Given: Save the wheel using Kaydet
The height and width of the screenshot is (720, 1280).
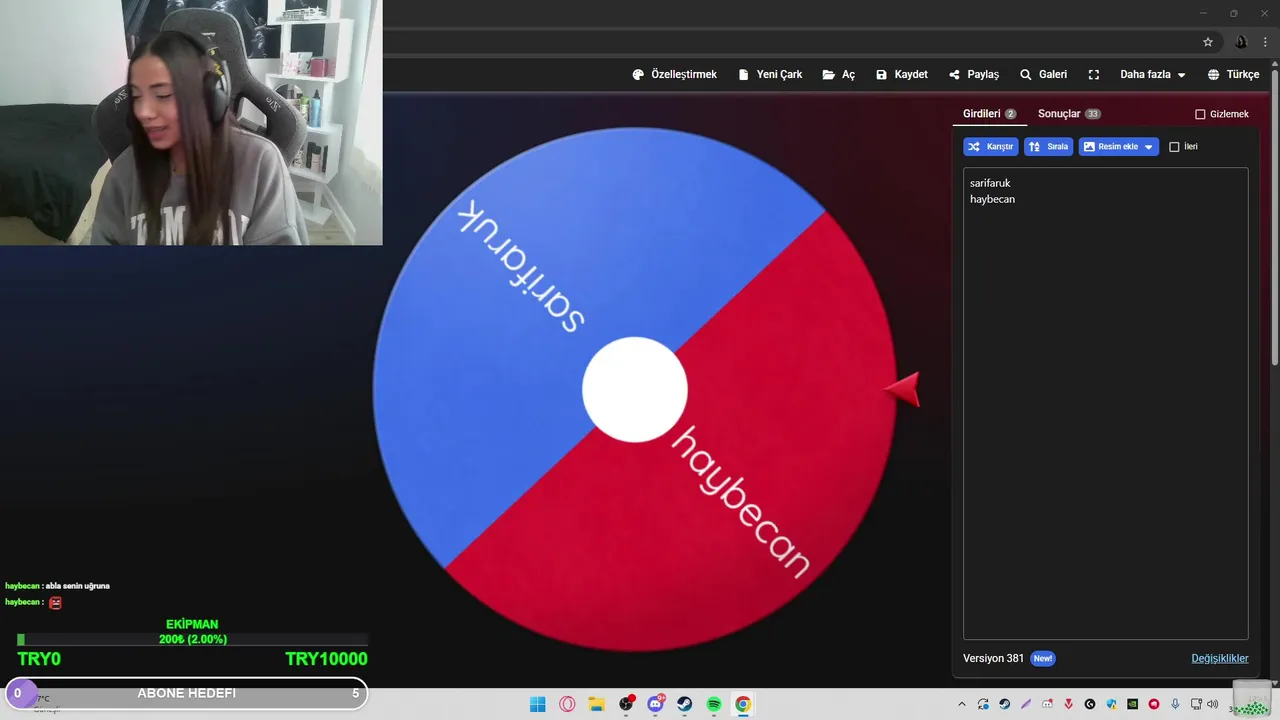Looking at the screenshot, I should [901, 75].
